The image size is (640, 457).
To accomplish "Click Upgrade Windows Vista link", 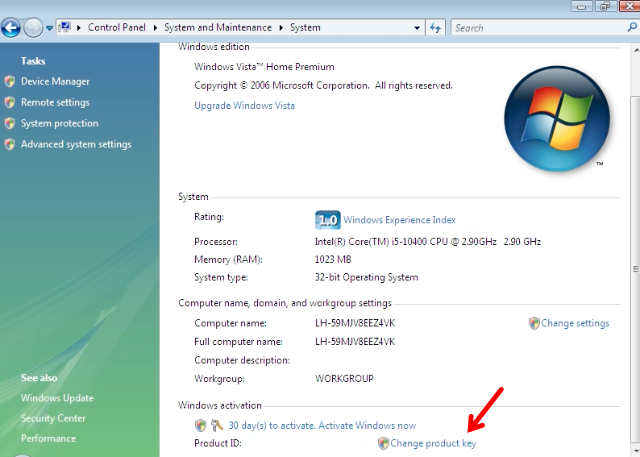I will [244, 105].
